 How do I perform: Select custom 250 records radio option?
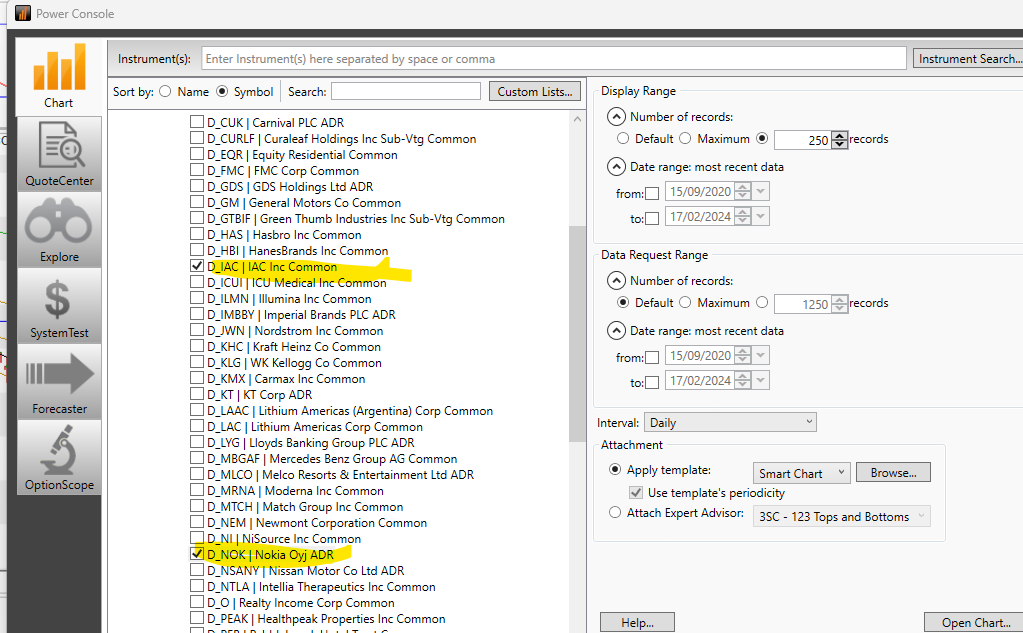pyautogui.click(x=761, y=138)
